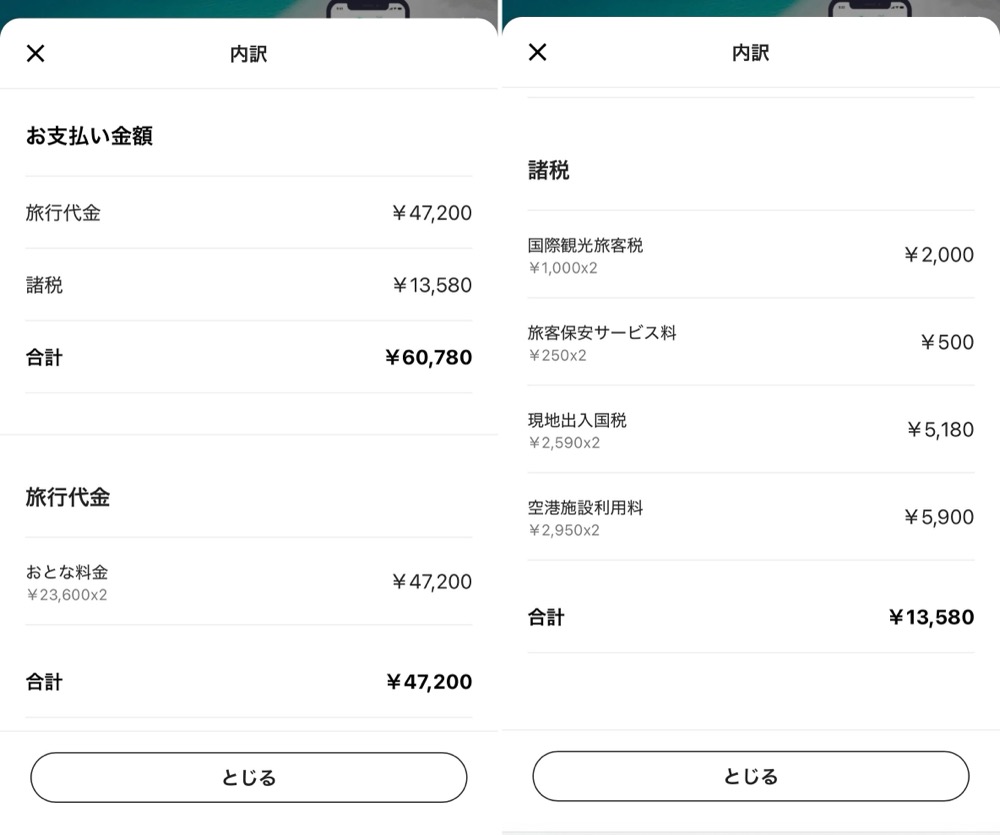Screen dimensions: 1000x835
Task: Close the left 内訳 sheet with X
Action: pyautogui.click(x=36, y=54)
